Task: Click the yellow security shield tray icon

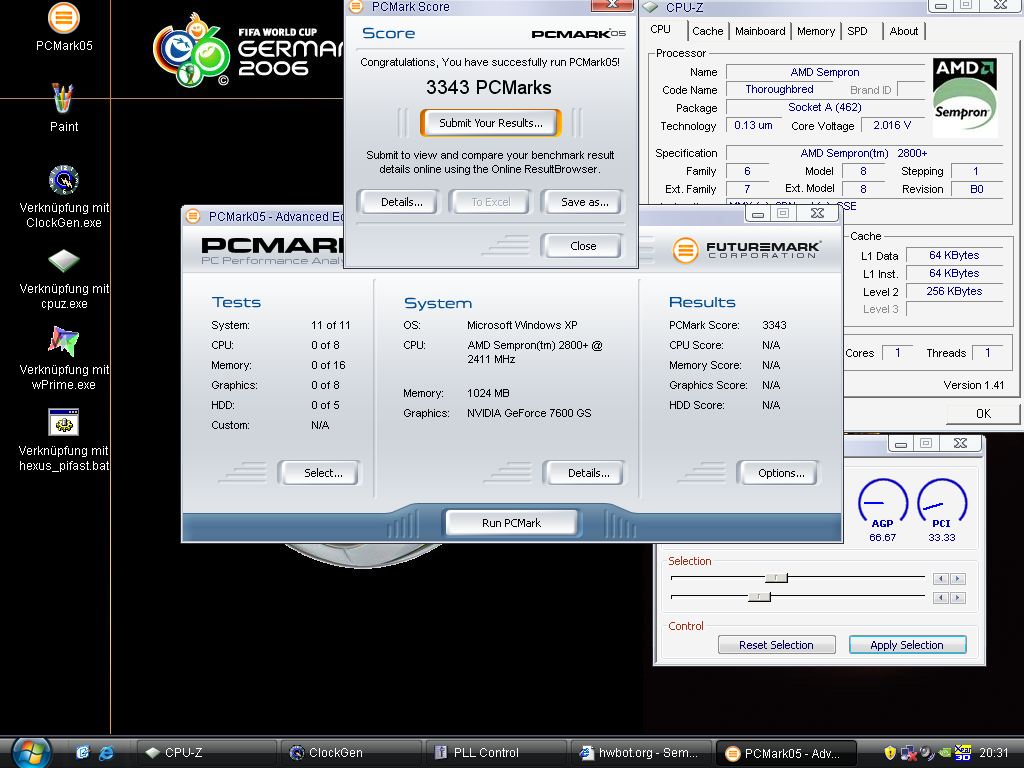Action: (889, 753)
